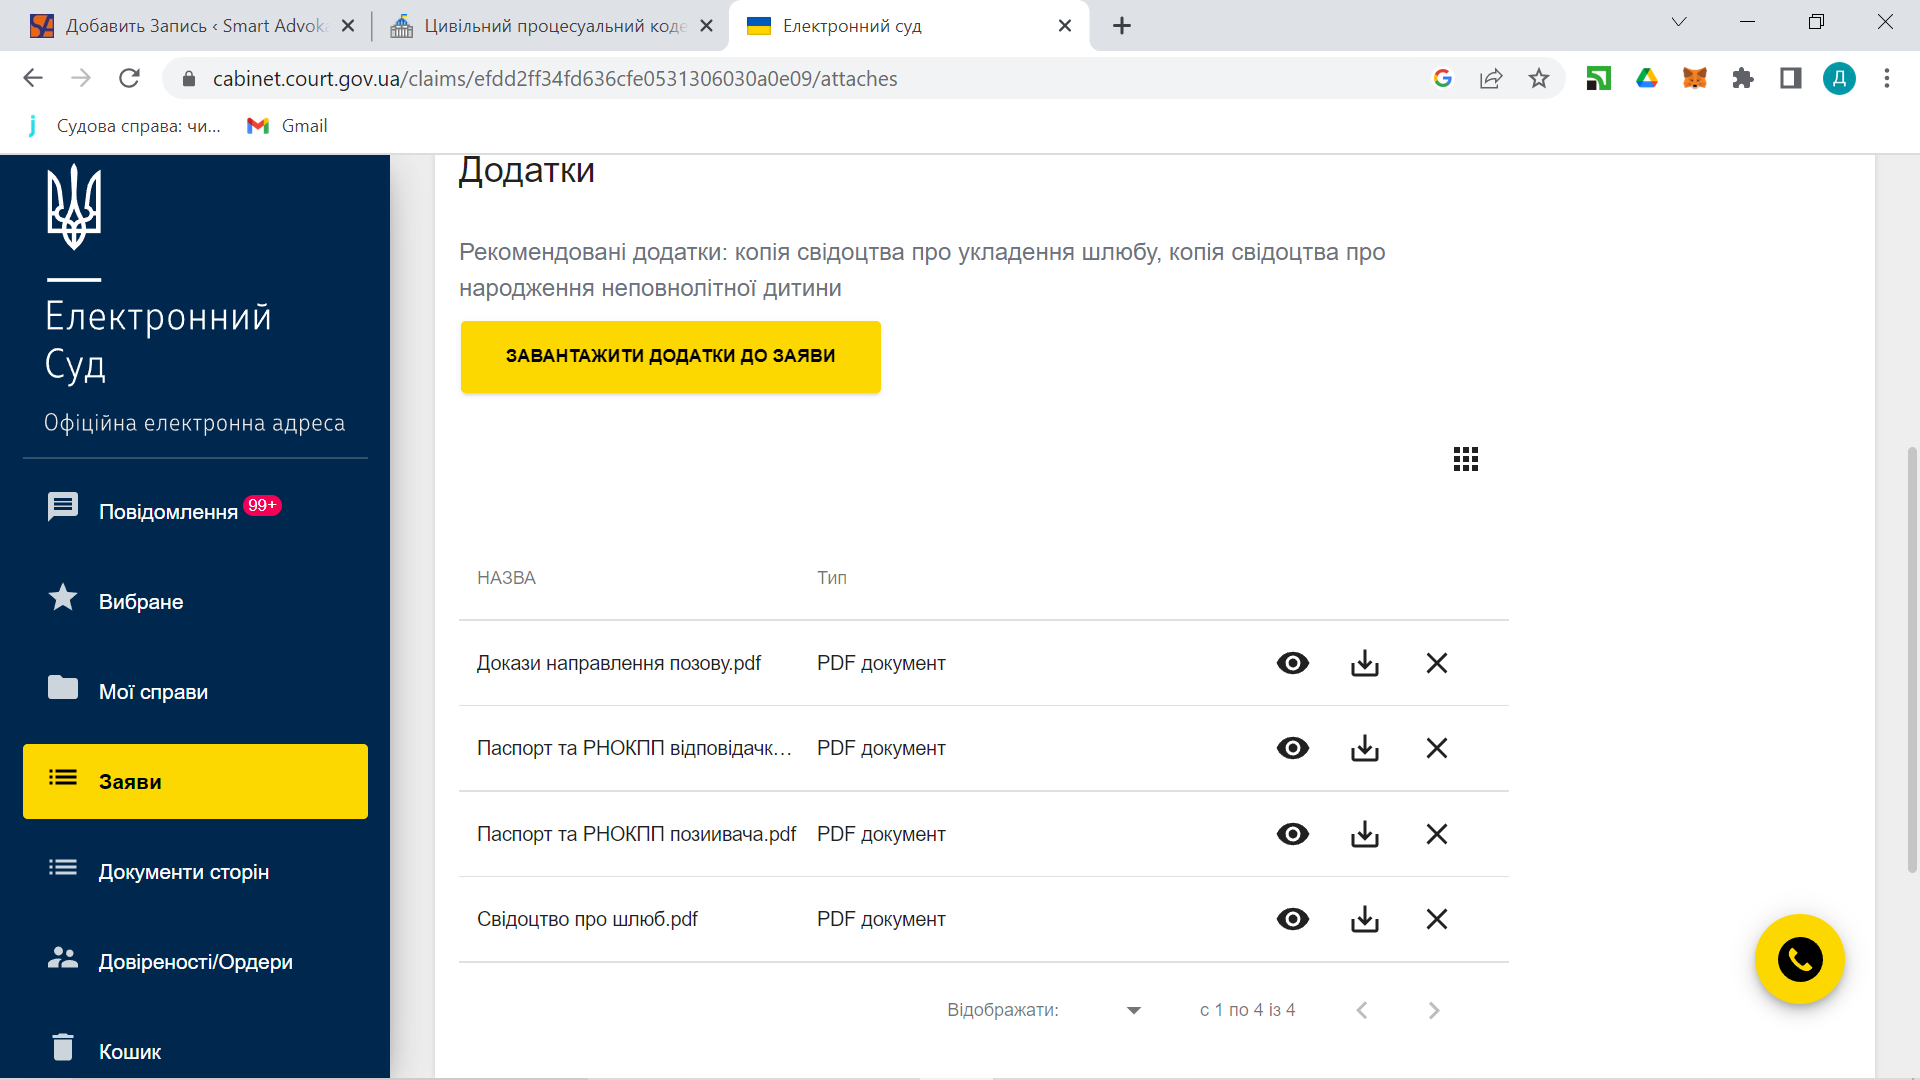Download Паспорт та РНОКПП позивача.pdf
Screen dimensions: 1920x1080
1364,834
